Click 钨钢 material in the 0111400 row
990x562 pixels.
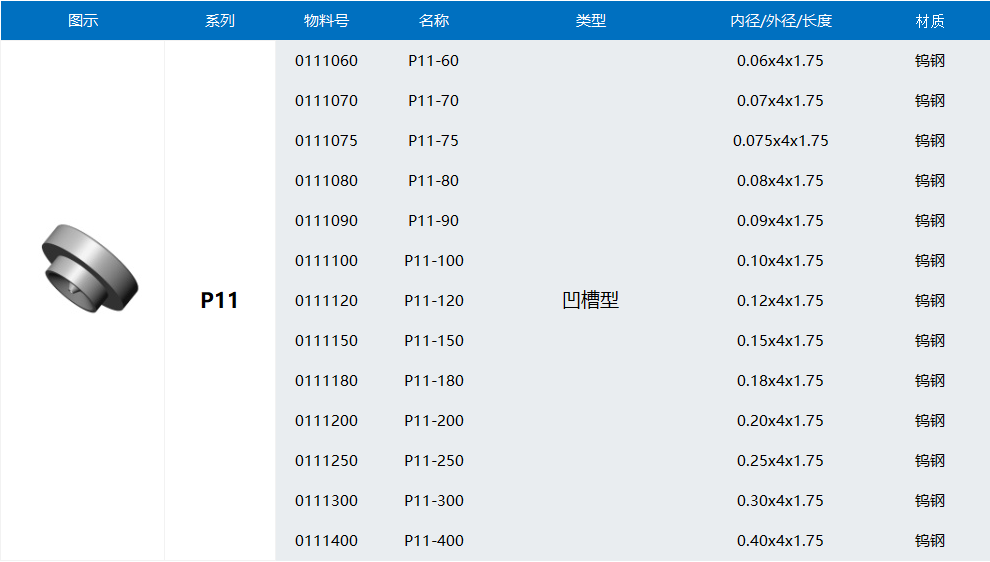pos(929,541)
